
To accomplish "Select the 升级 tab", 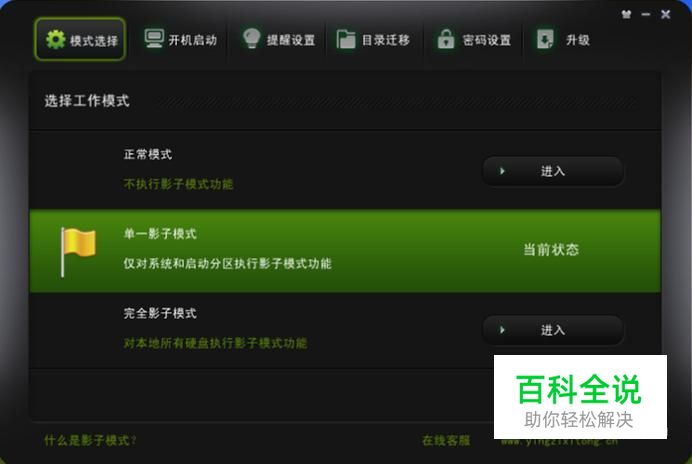I will click(564, 40).
